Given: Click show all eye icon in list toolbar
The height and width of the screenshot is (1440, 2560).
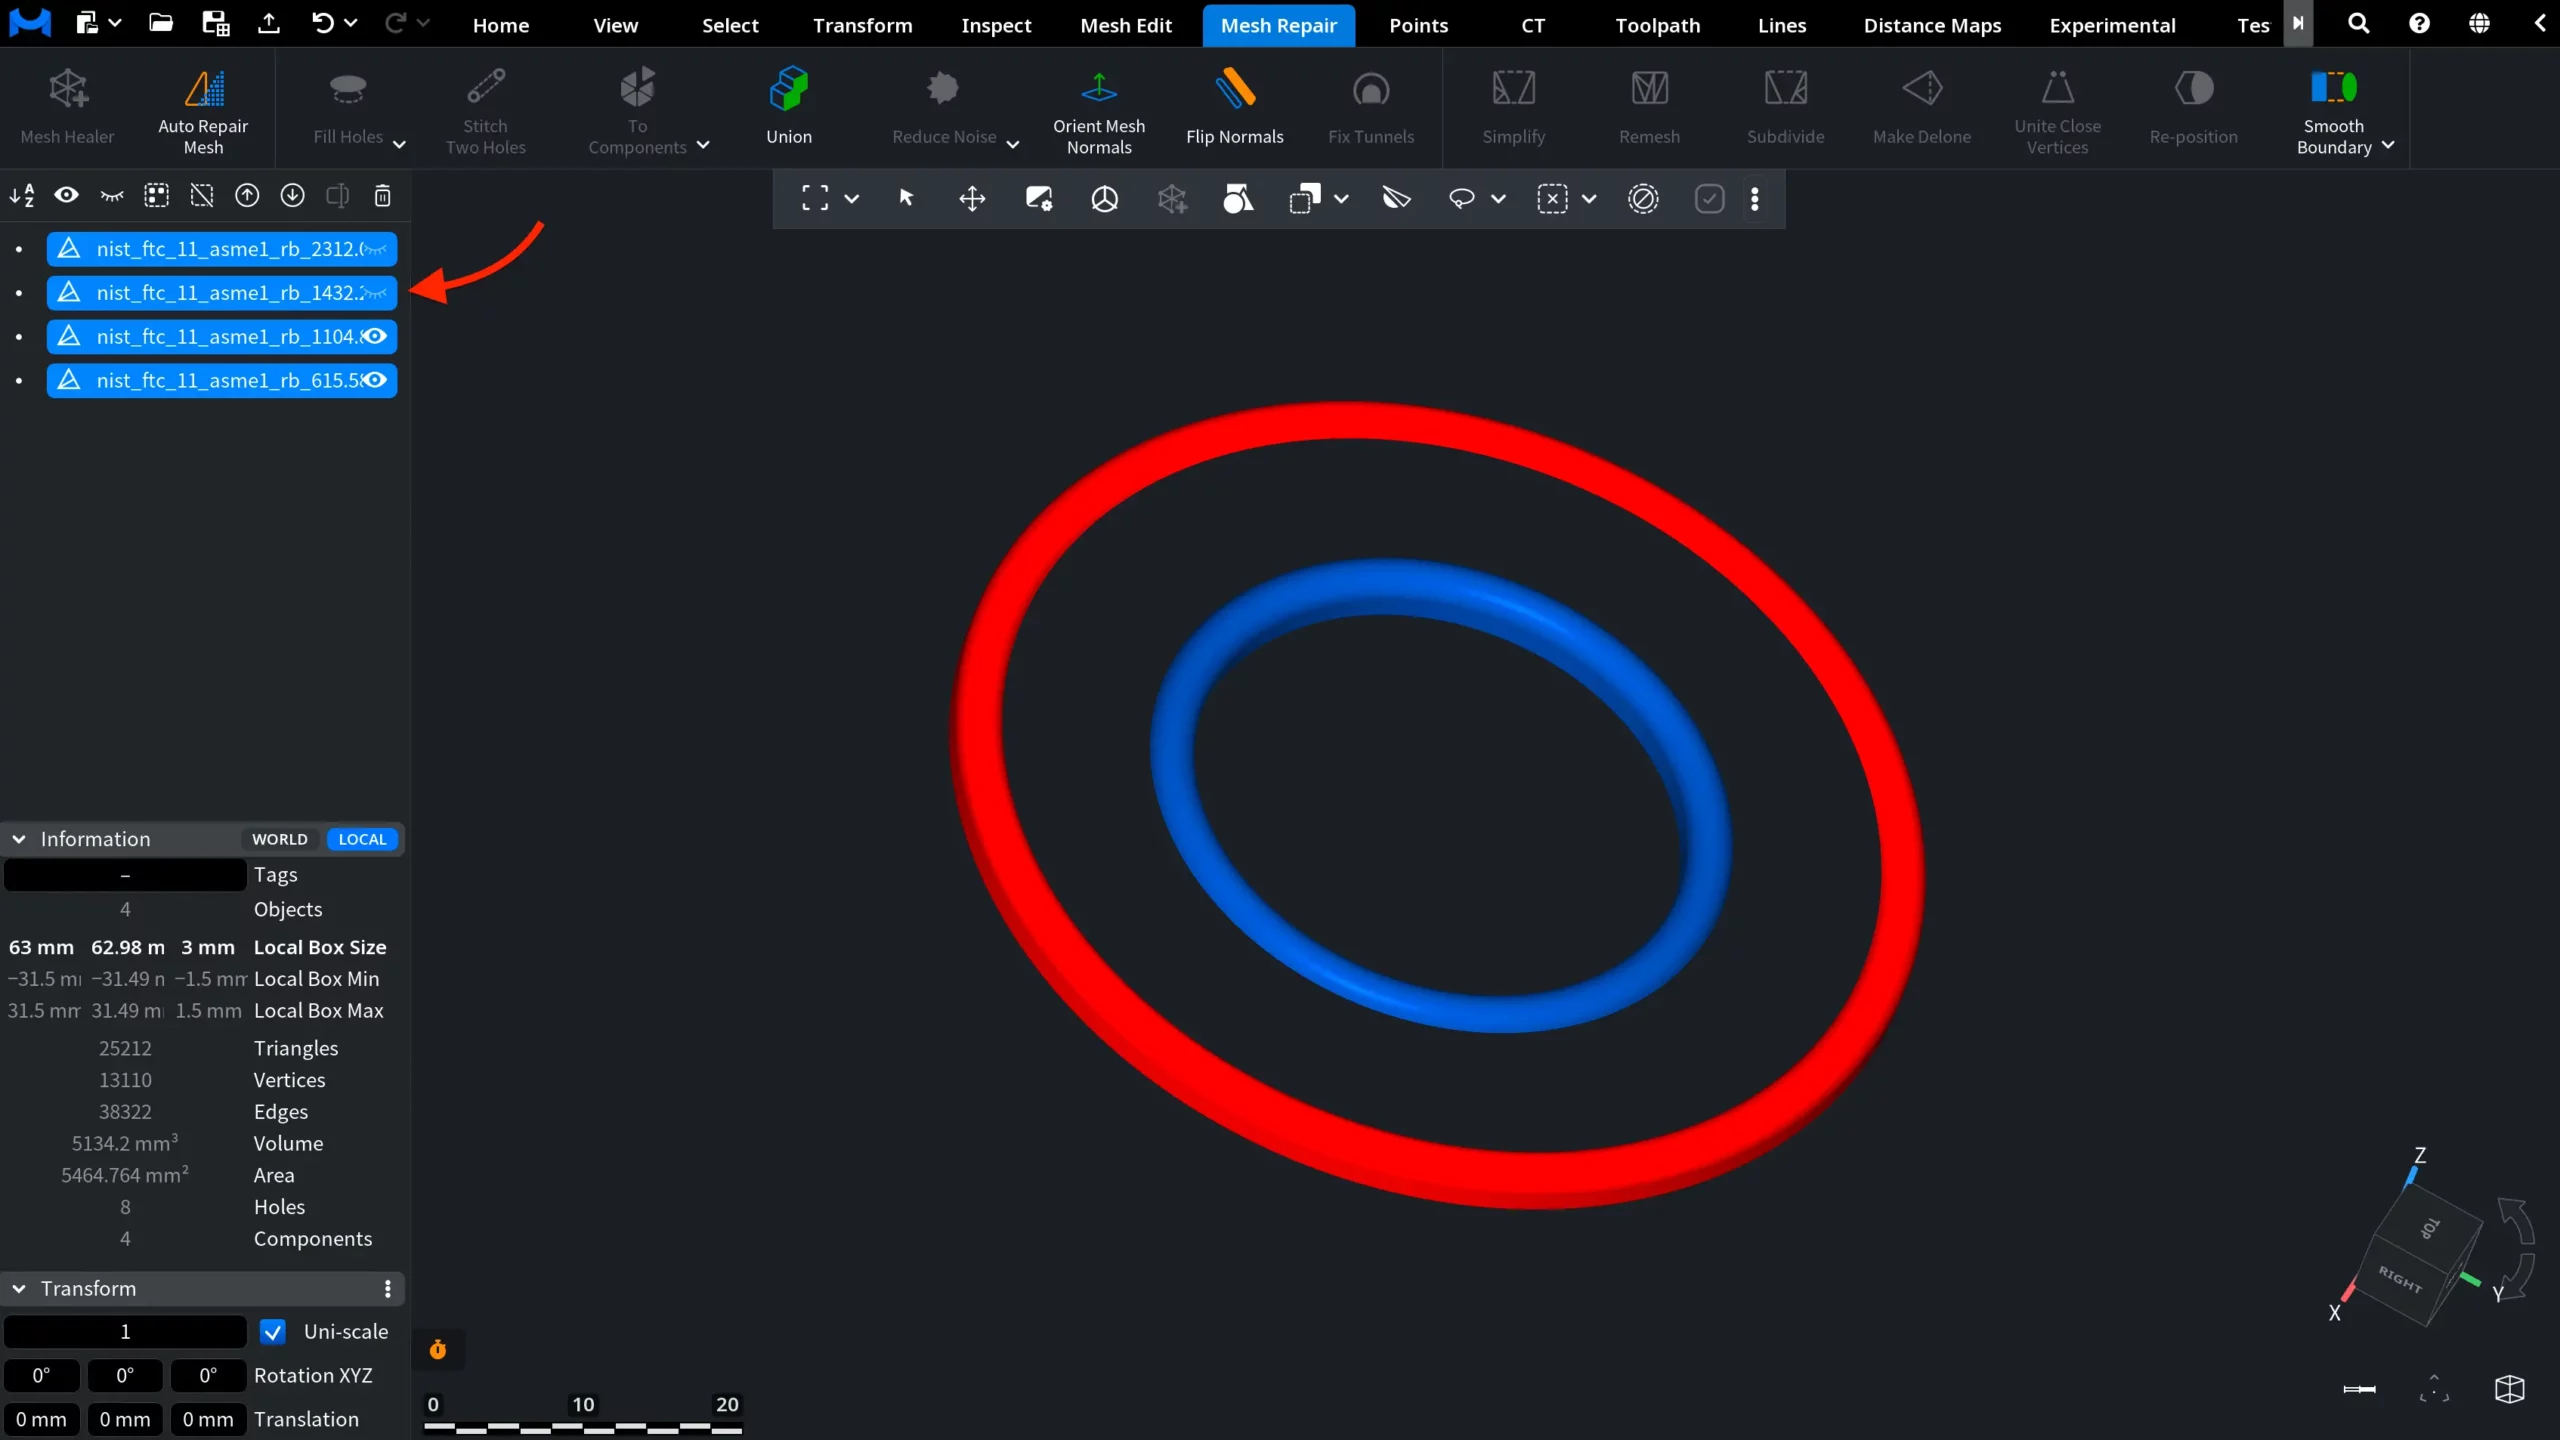Looking at the screenshot, I should pos(66,196).
